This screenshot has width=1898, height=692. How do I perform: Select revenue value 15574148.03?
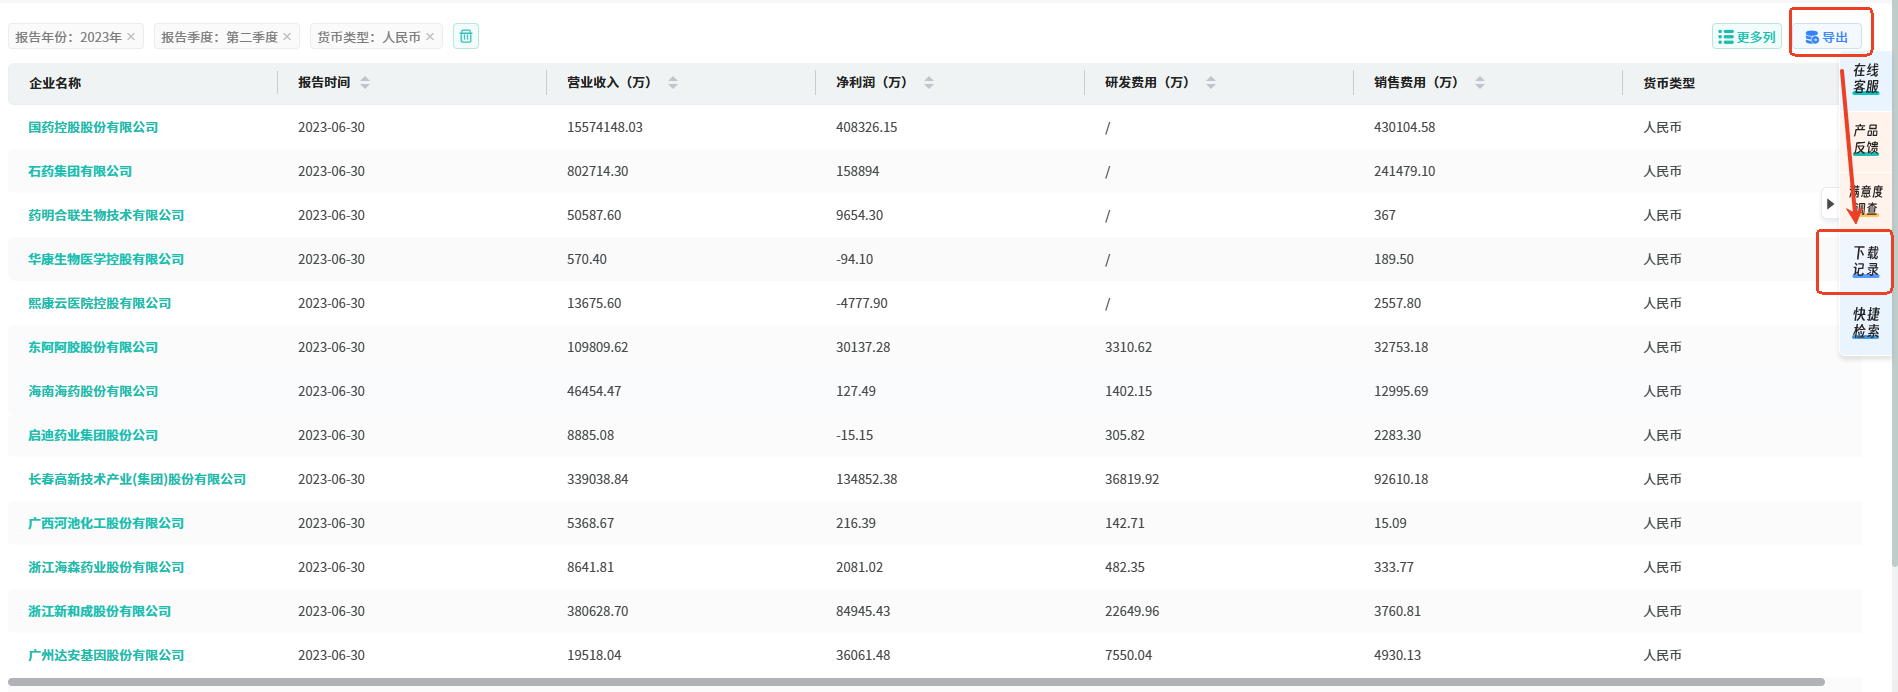click(x=605, y=127)
